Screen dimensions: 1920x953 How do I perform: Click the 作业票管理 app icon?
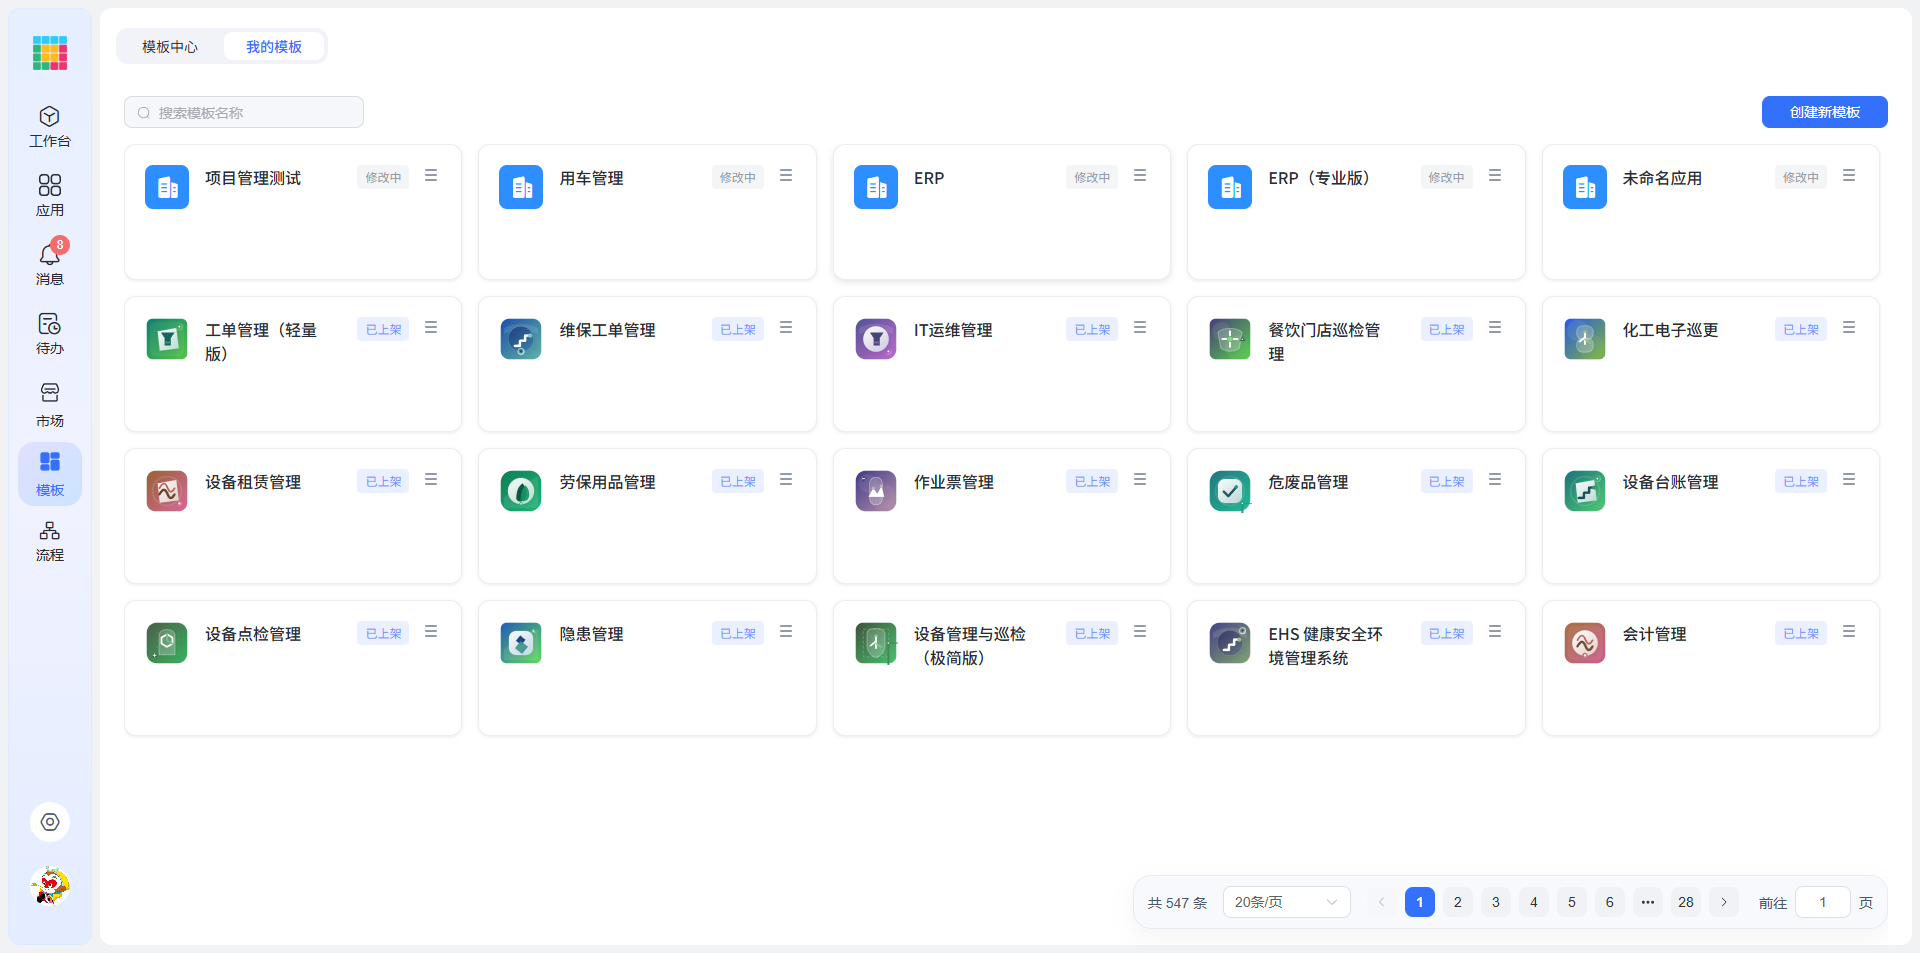point(876,491)
